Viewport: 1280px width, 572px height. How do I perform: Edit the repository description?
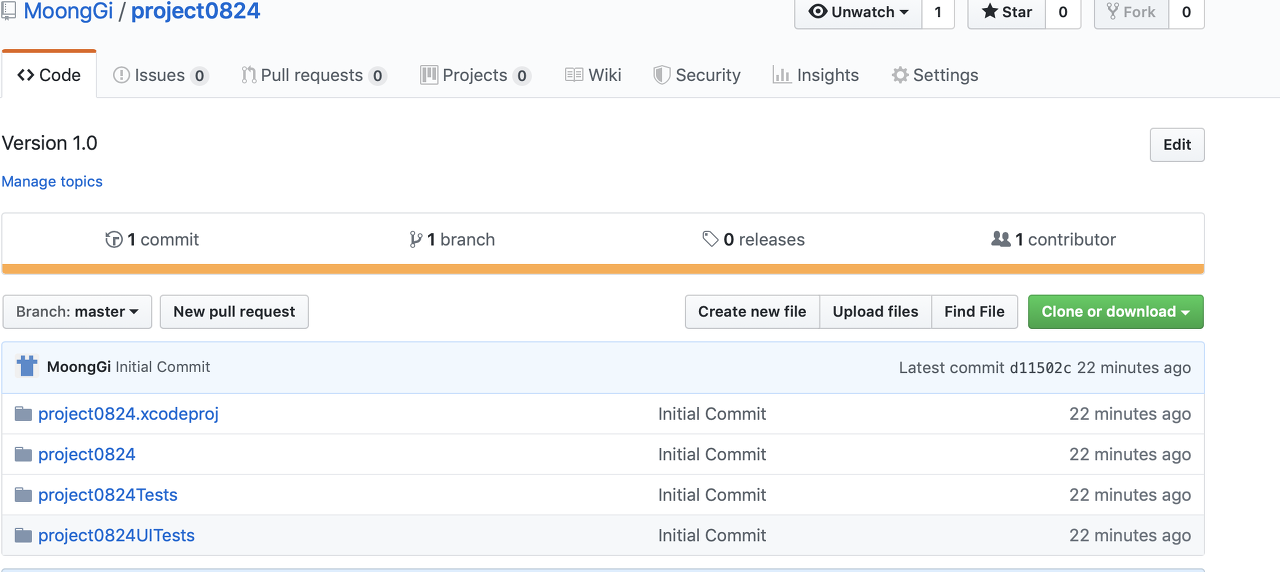(1177, 145)
